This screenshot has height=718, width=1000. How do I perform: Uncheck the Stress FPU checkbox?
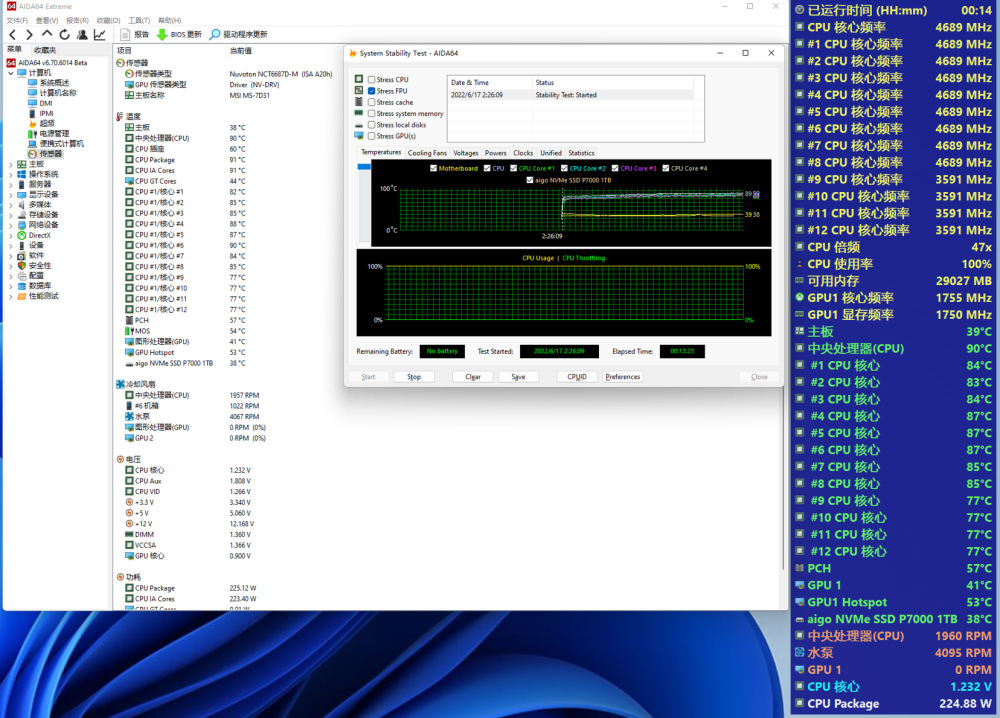point(372,91)
